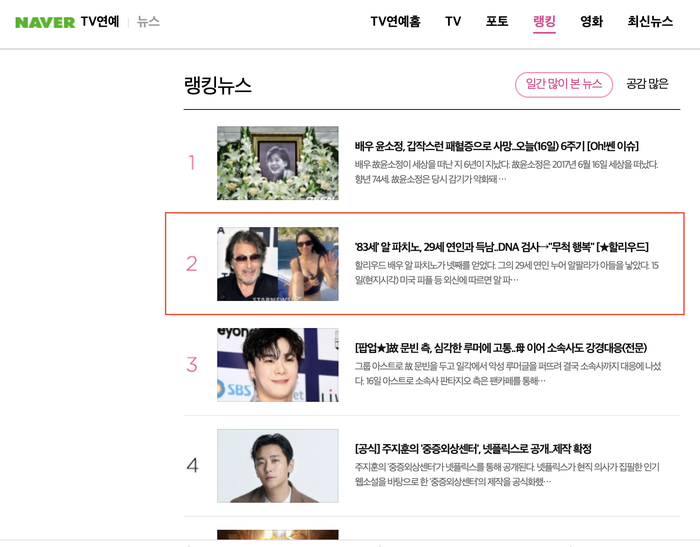The image size is (700, 547).
Task: Select the TV연예홈 menu item
Action: click(x=395, y=21)
